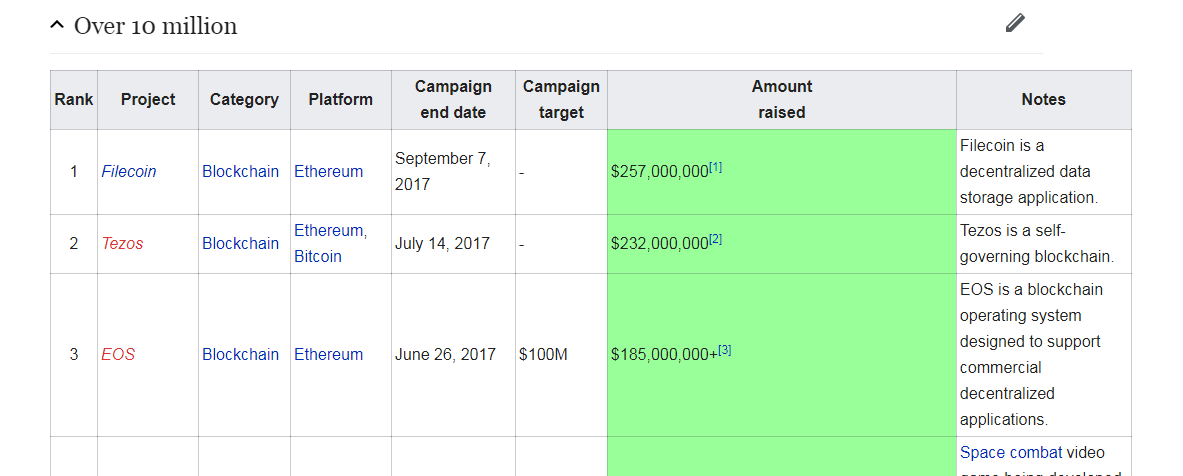The height and width of the screenshot is (476, 1183).
Task: Collapse the "Over 10 million" section
Action: coord(57,25)
